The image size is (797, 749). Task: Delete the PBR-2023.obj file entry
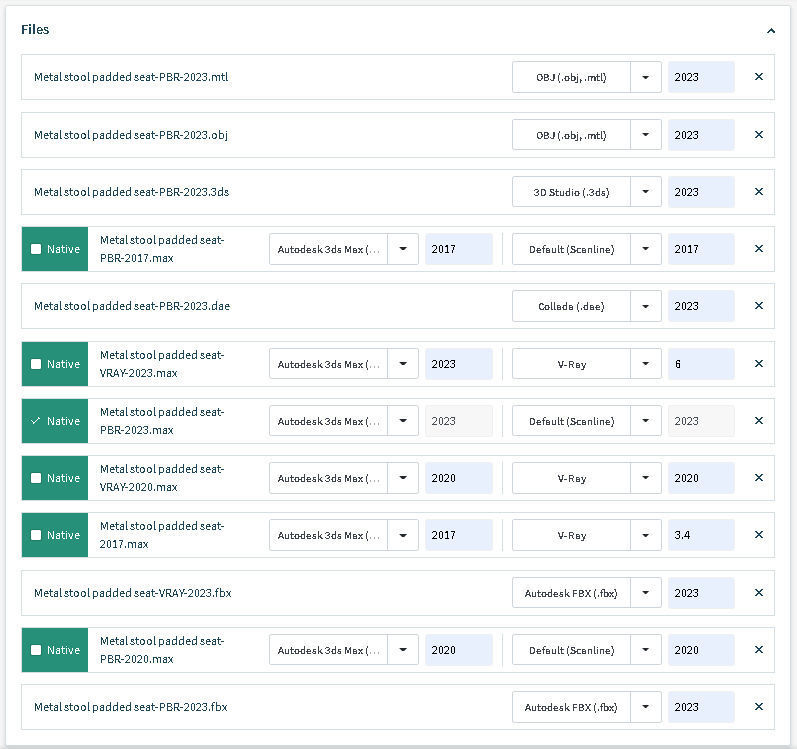coord(758,135)
